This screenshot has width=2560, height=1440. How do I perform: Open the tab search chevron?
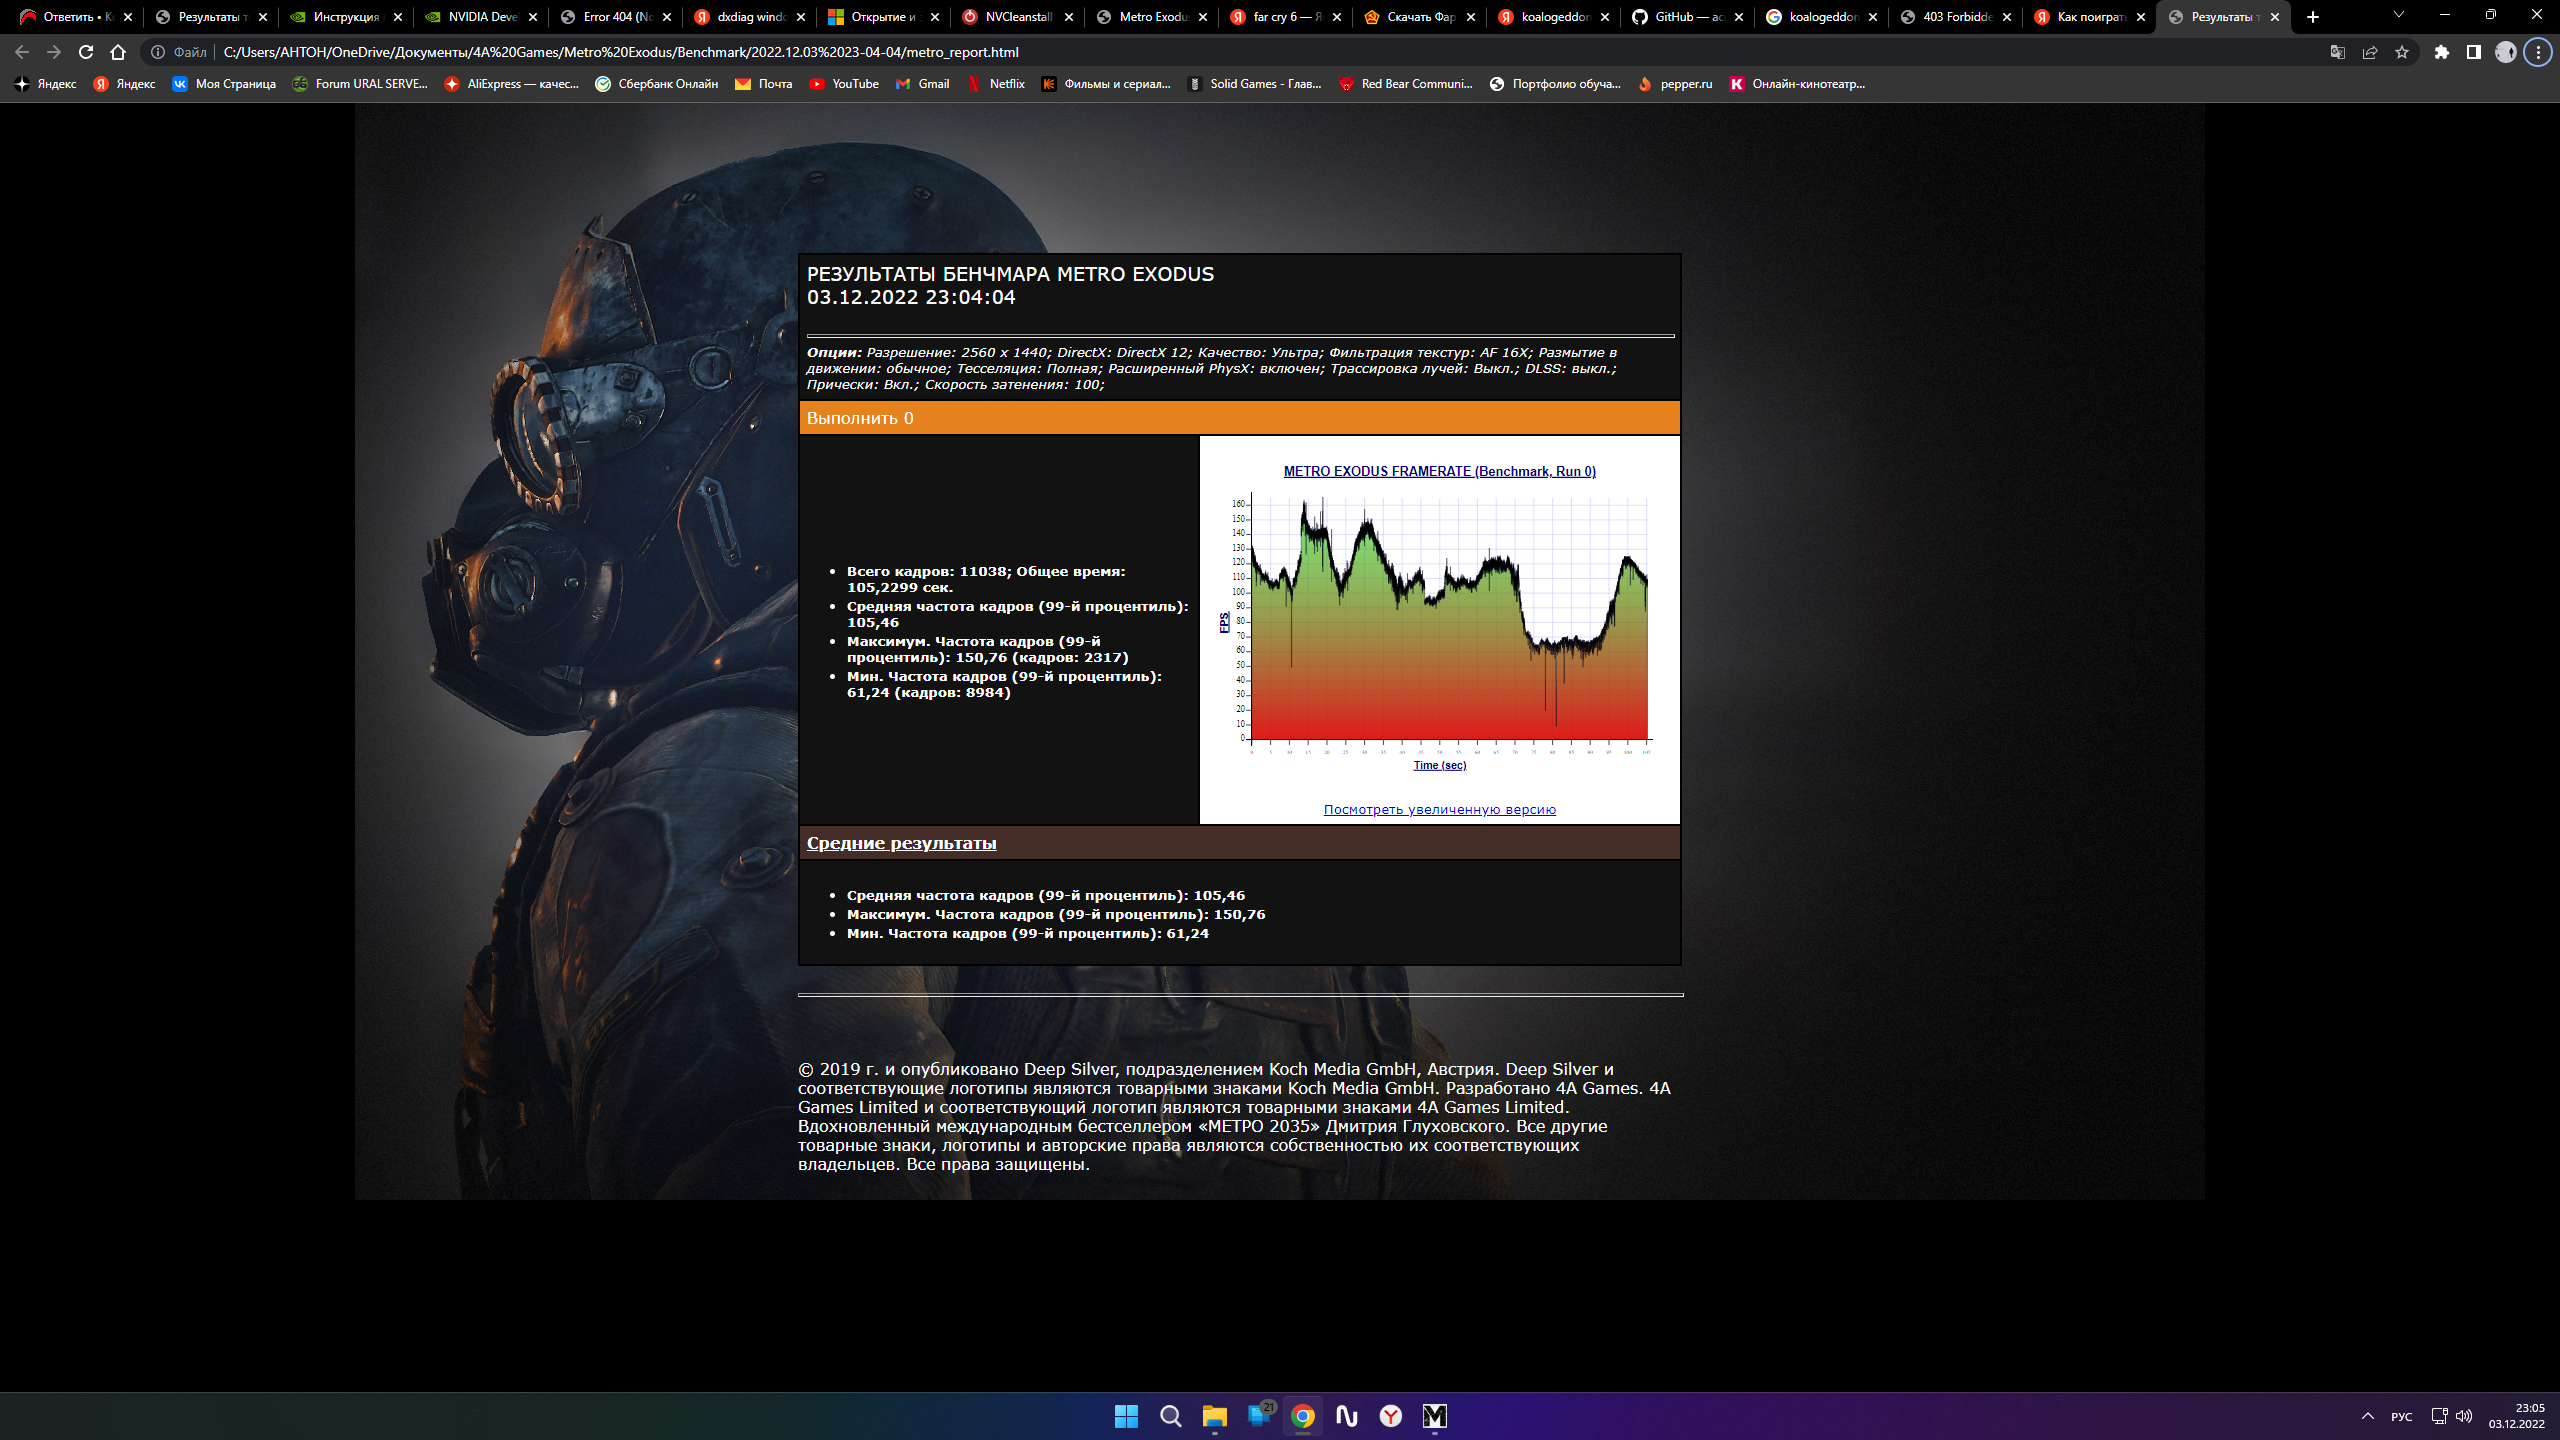pyautogui.click(x=2398, y=15)
